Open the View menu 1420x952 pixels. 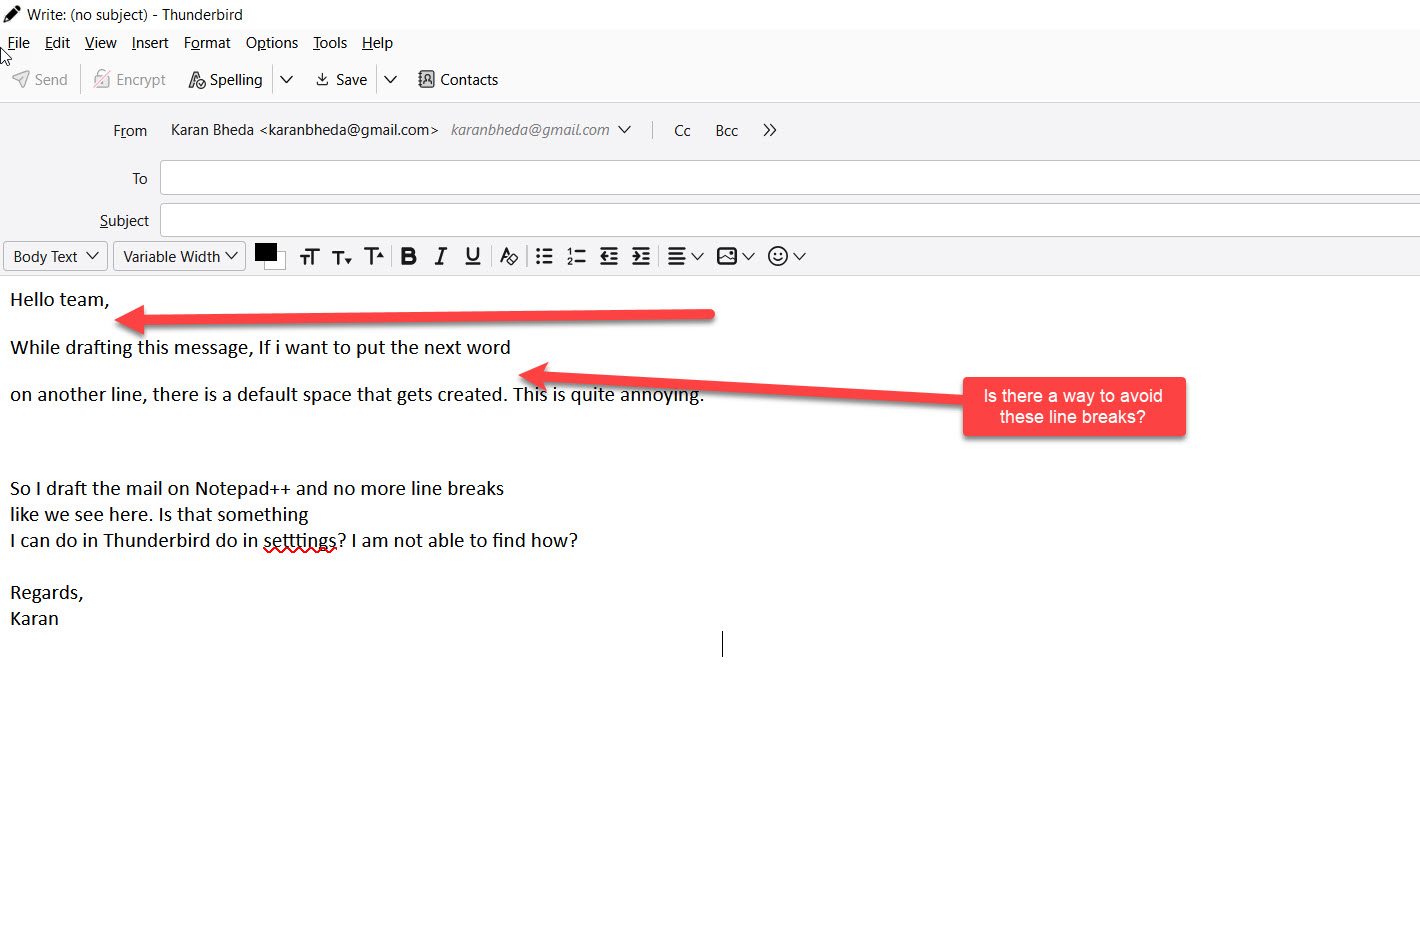[x=100, y=43]
